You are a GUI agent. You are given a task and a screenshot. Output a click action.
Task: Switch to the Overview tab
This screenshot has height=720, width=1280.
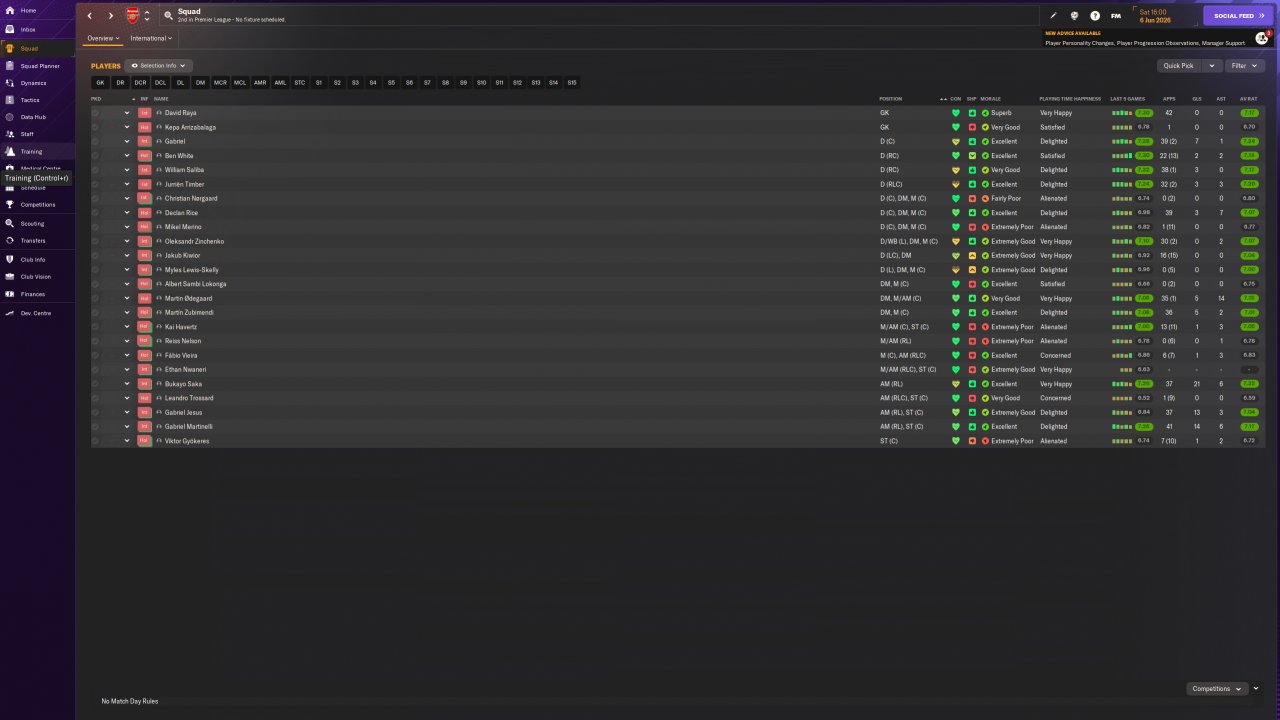pos(102,38)
